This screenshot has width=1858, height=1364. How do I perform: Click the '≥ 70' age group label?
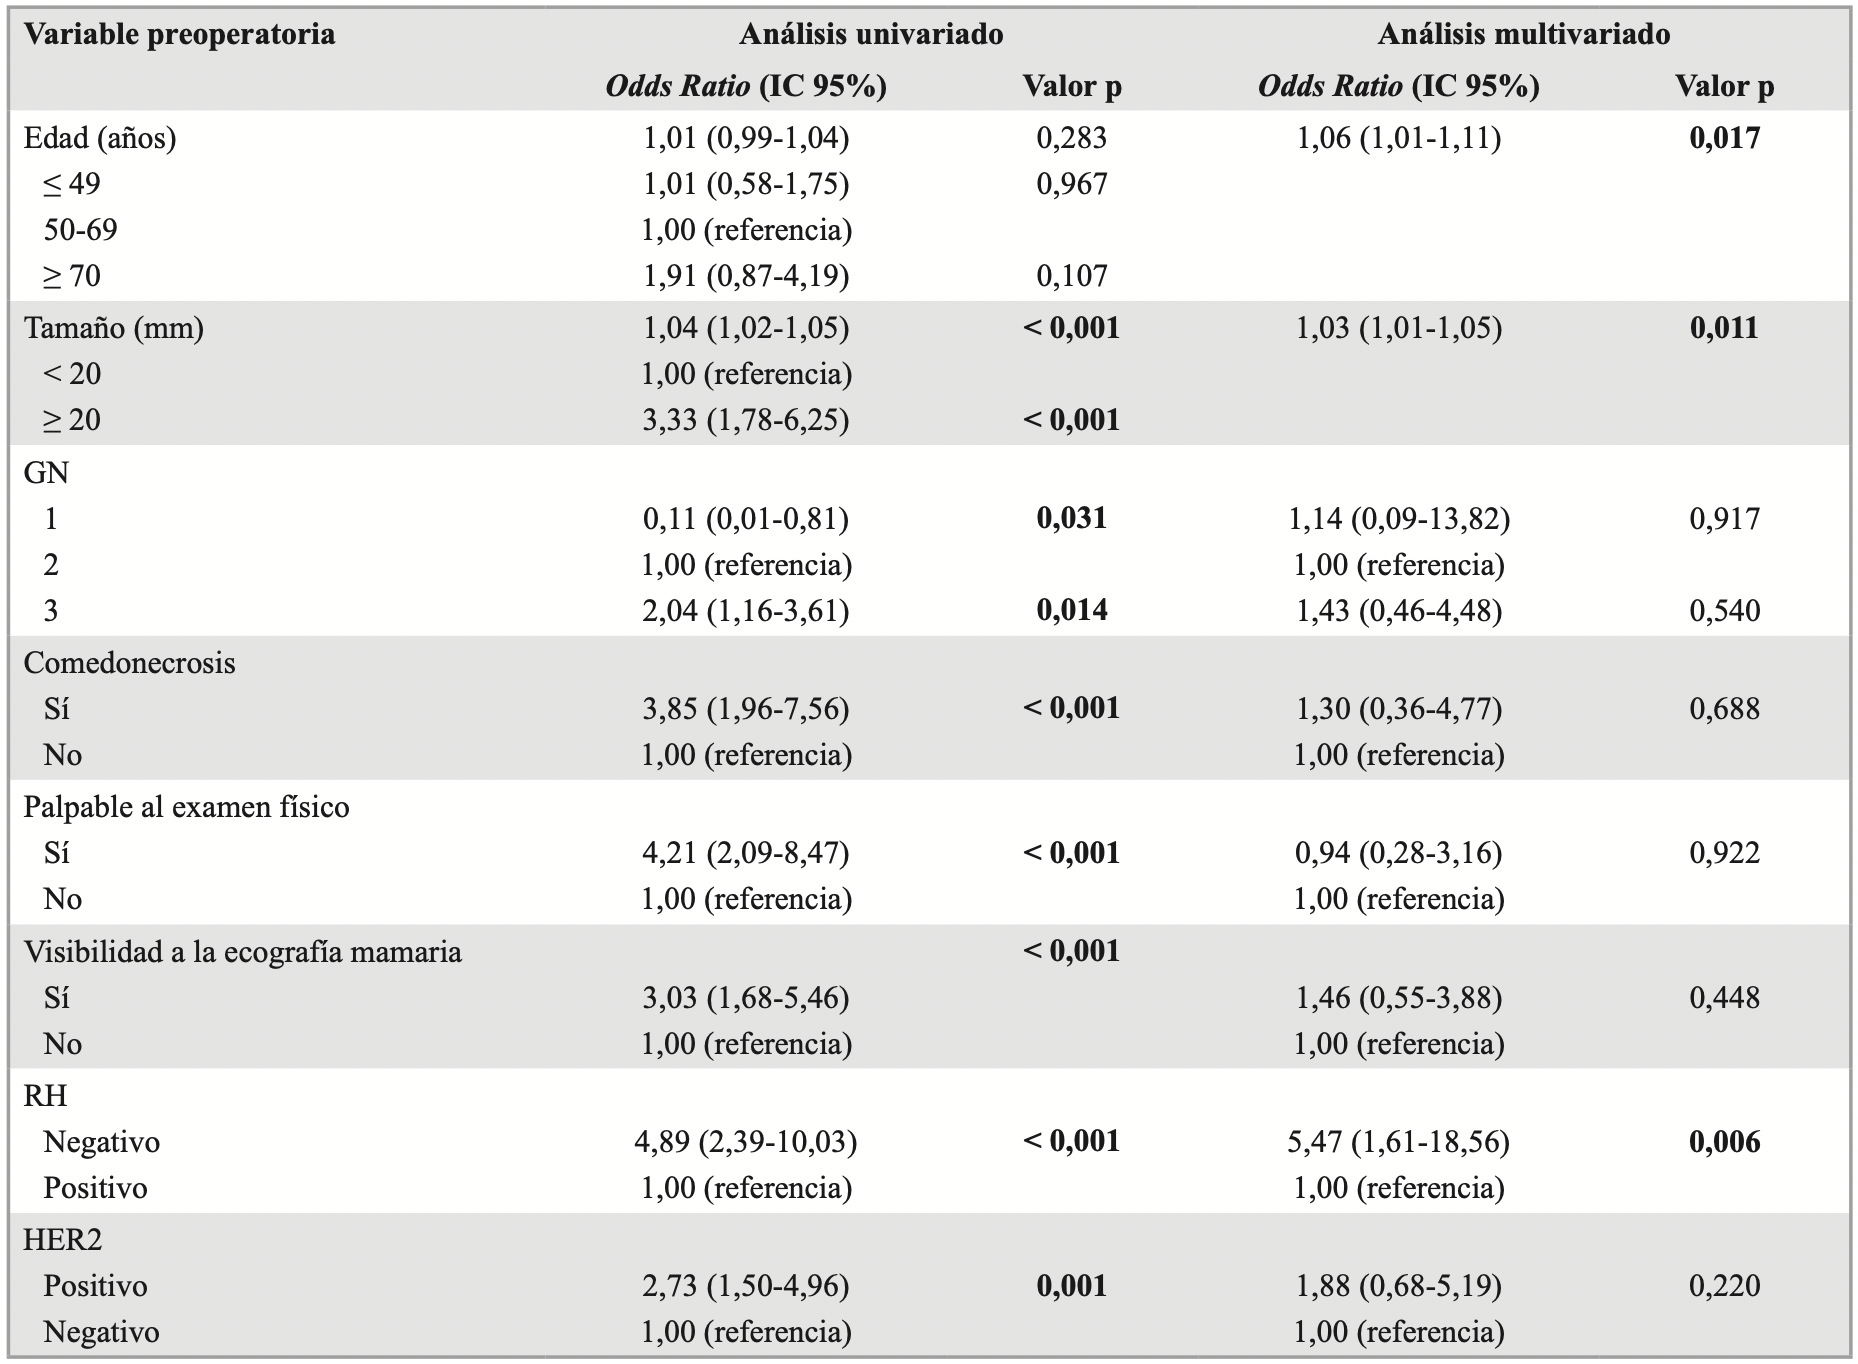(x=72, y=276)
